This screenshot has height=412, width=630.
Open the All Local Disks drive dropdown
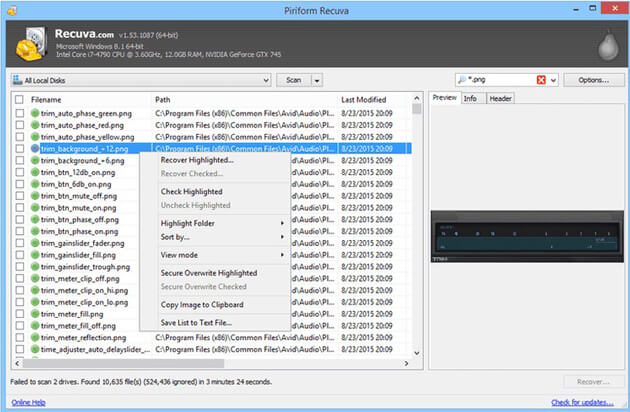[264, 80]
